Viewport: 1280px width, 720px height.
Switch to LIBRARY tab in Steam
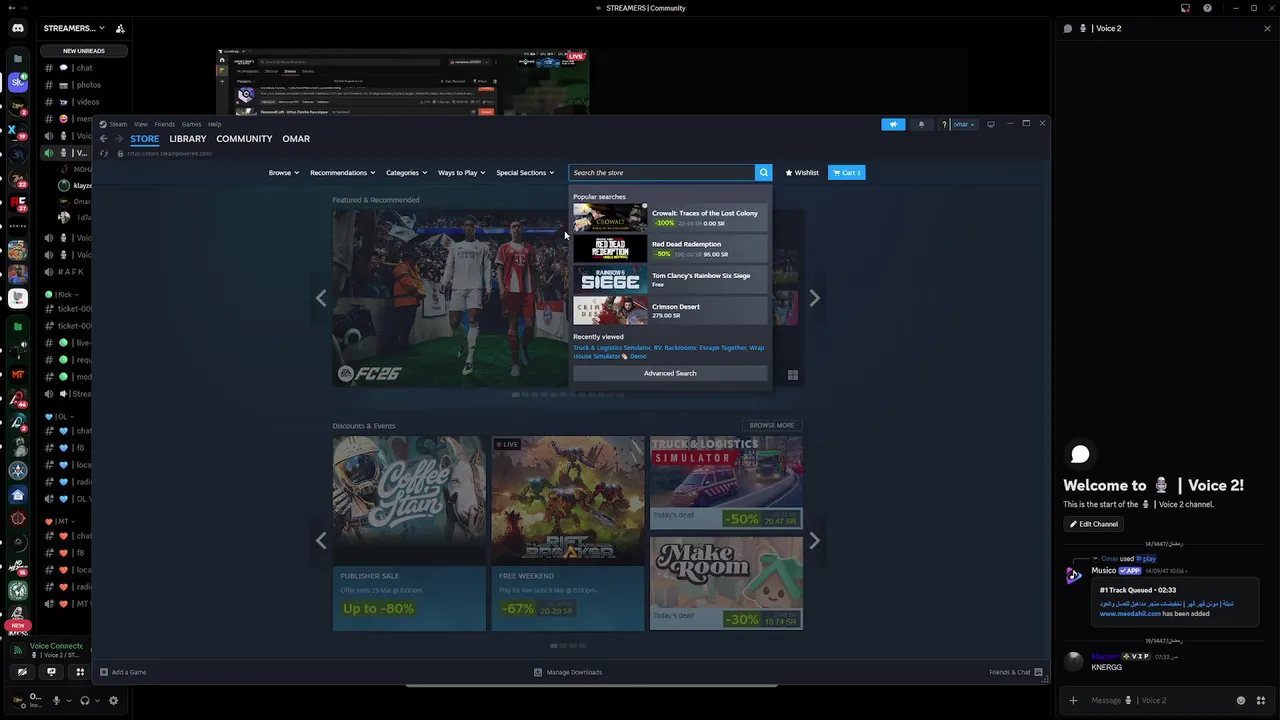coord(188,139)
